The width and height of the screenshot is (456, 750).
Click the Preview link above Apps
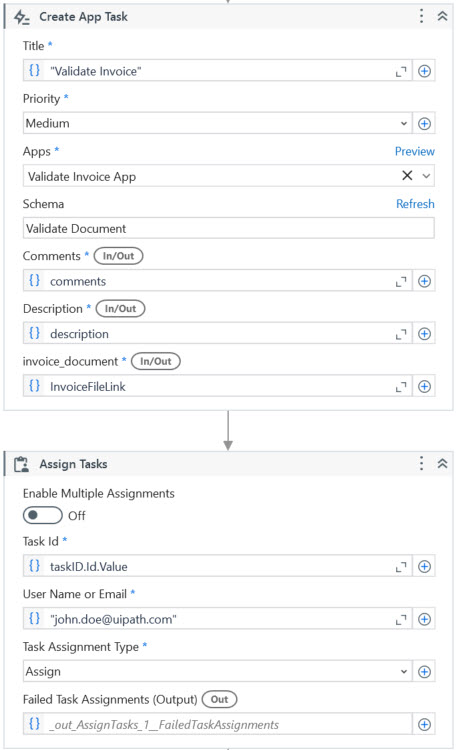point(414,152)
